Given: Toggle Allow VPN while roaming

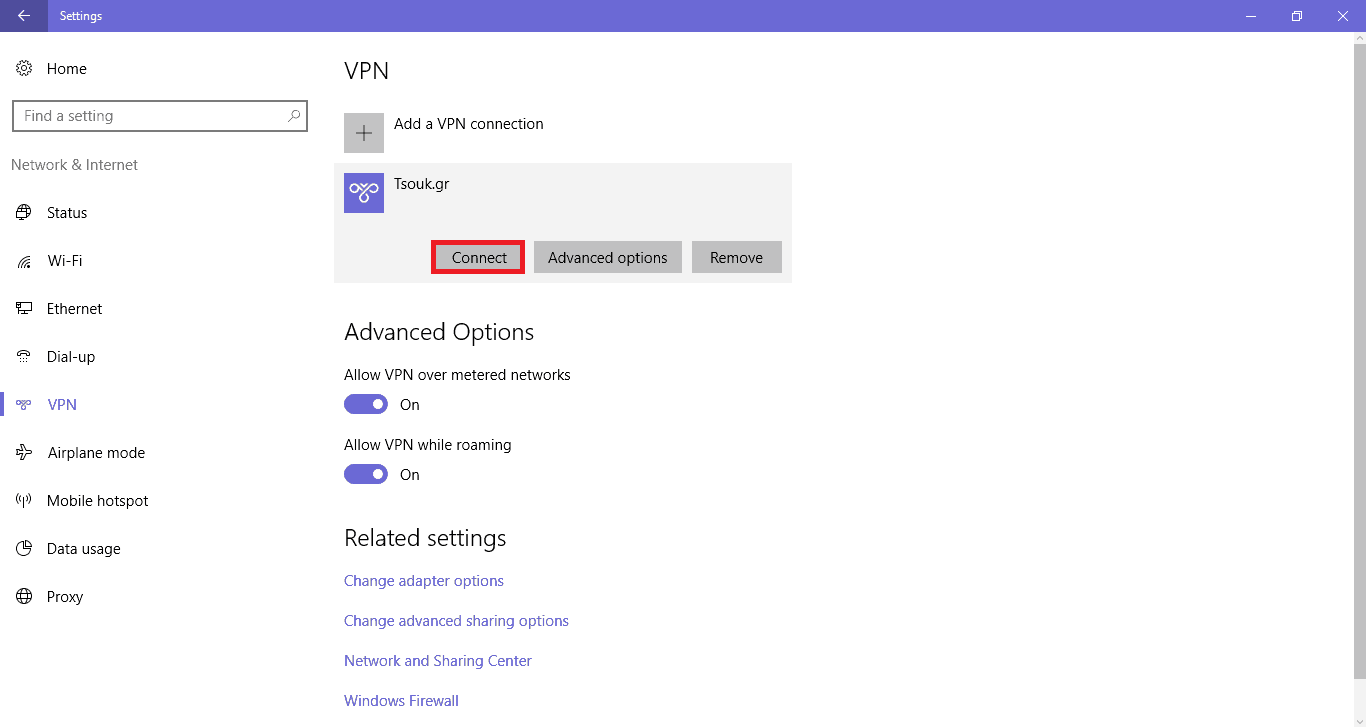Looking at the screenshot, I should 366,474.
